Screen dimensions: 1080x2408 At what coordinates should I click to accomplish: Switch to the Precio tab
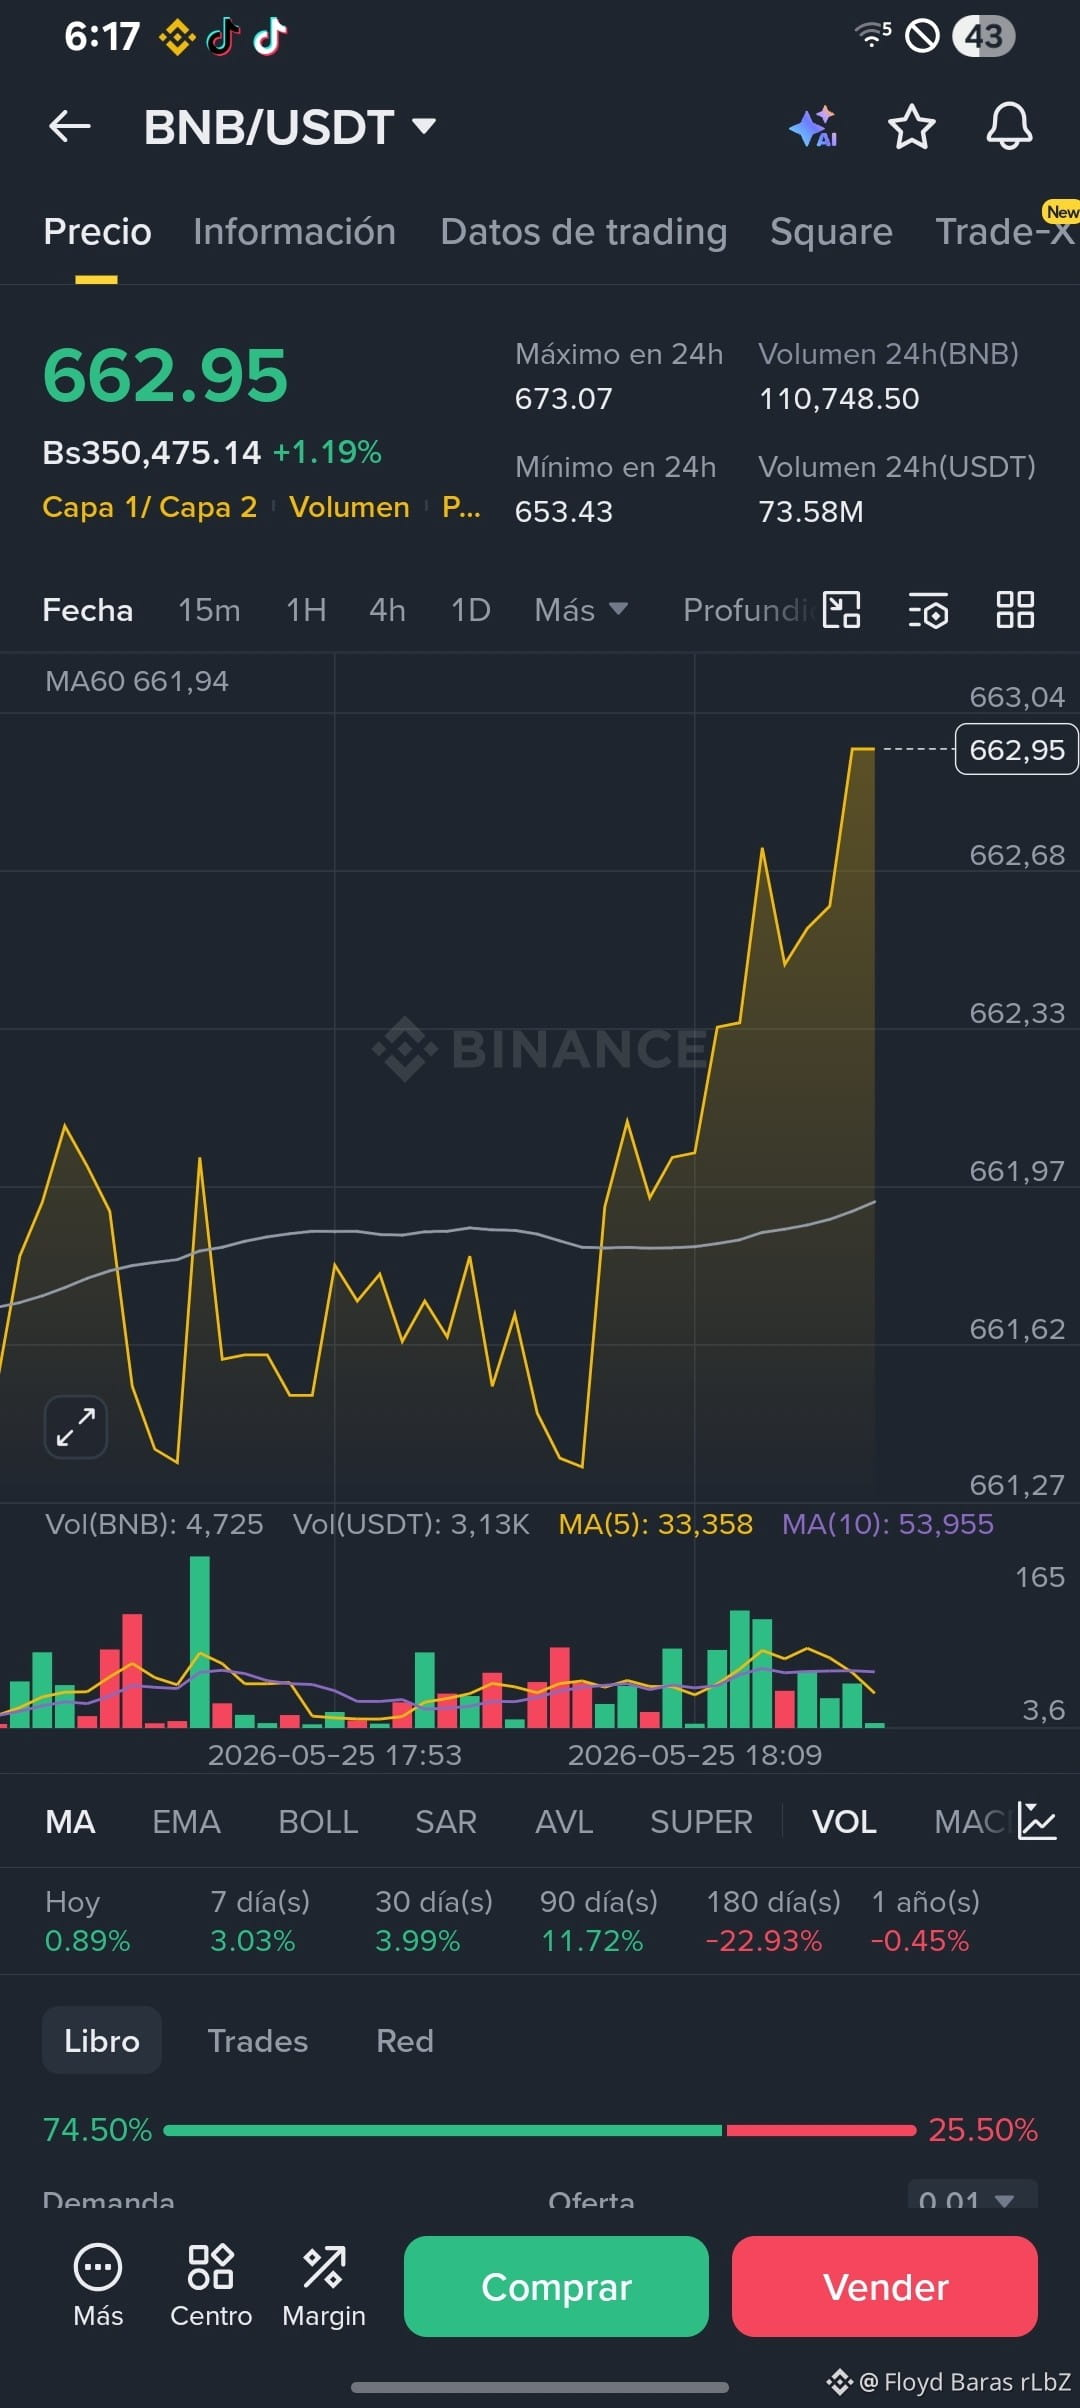click(x=97, y=232)
